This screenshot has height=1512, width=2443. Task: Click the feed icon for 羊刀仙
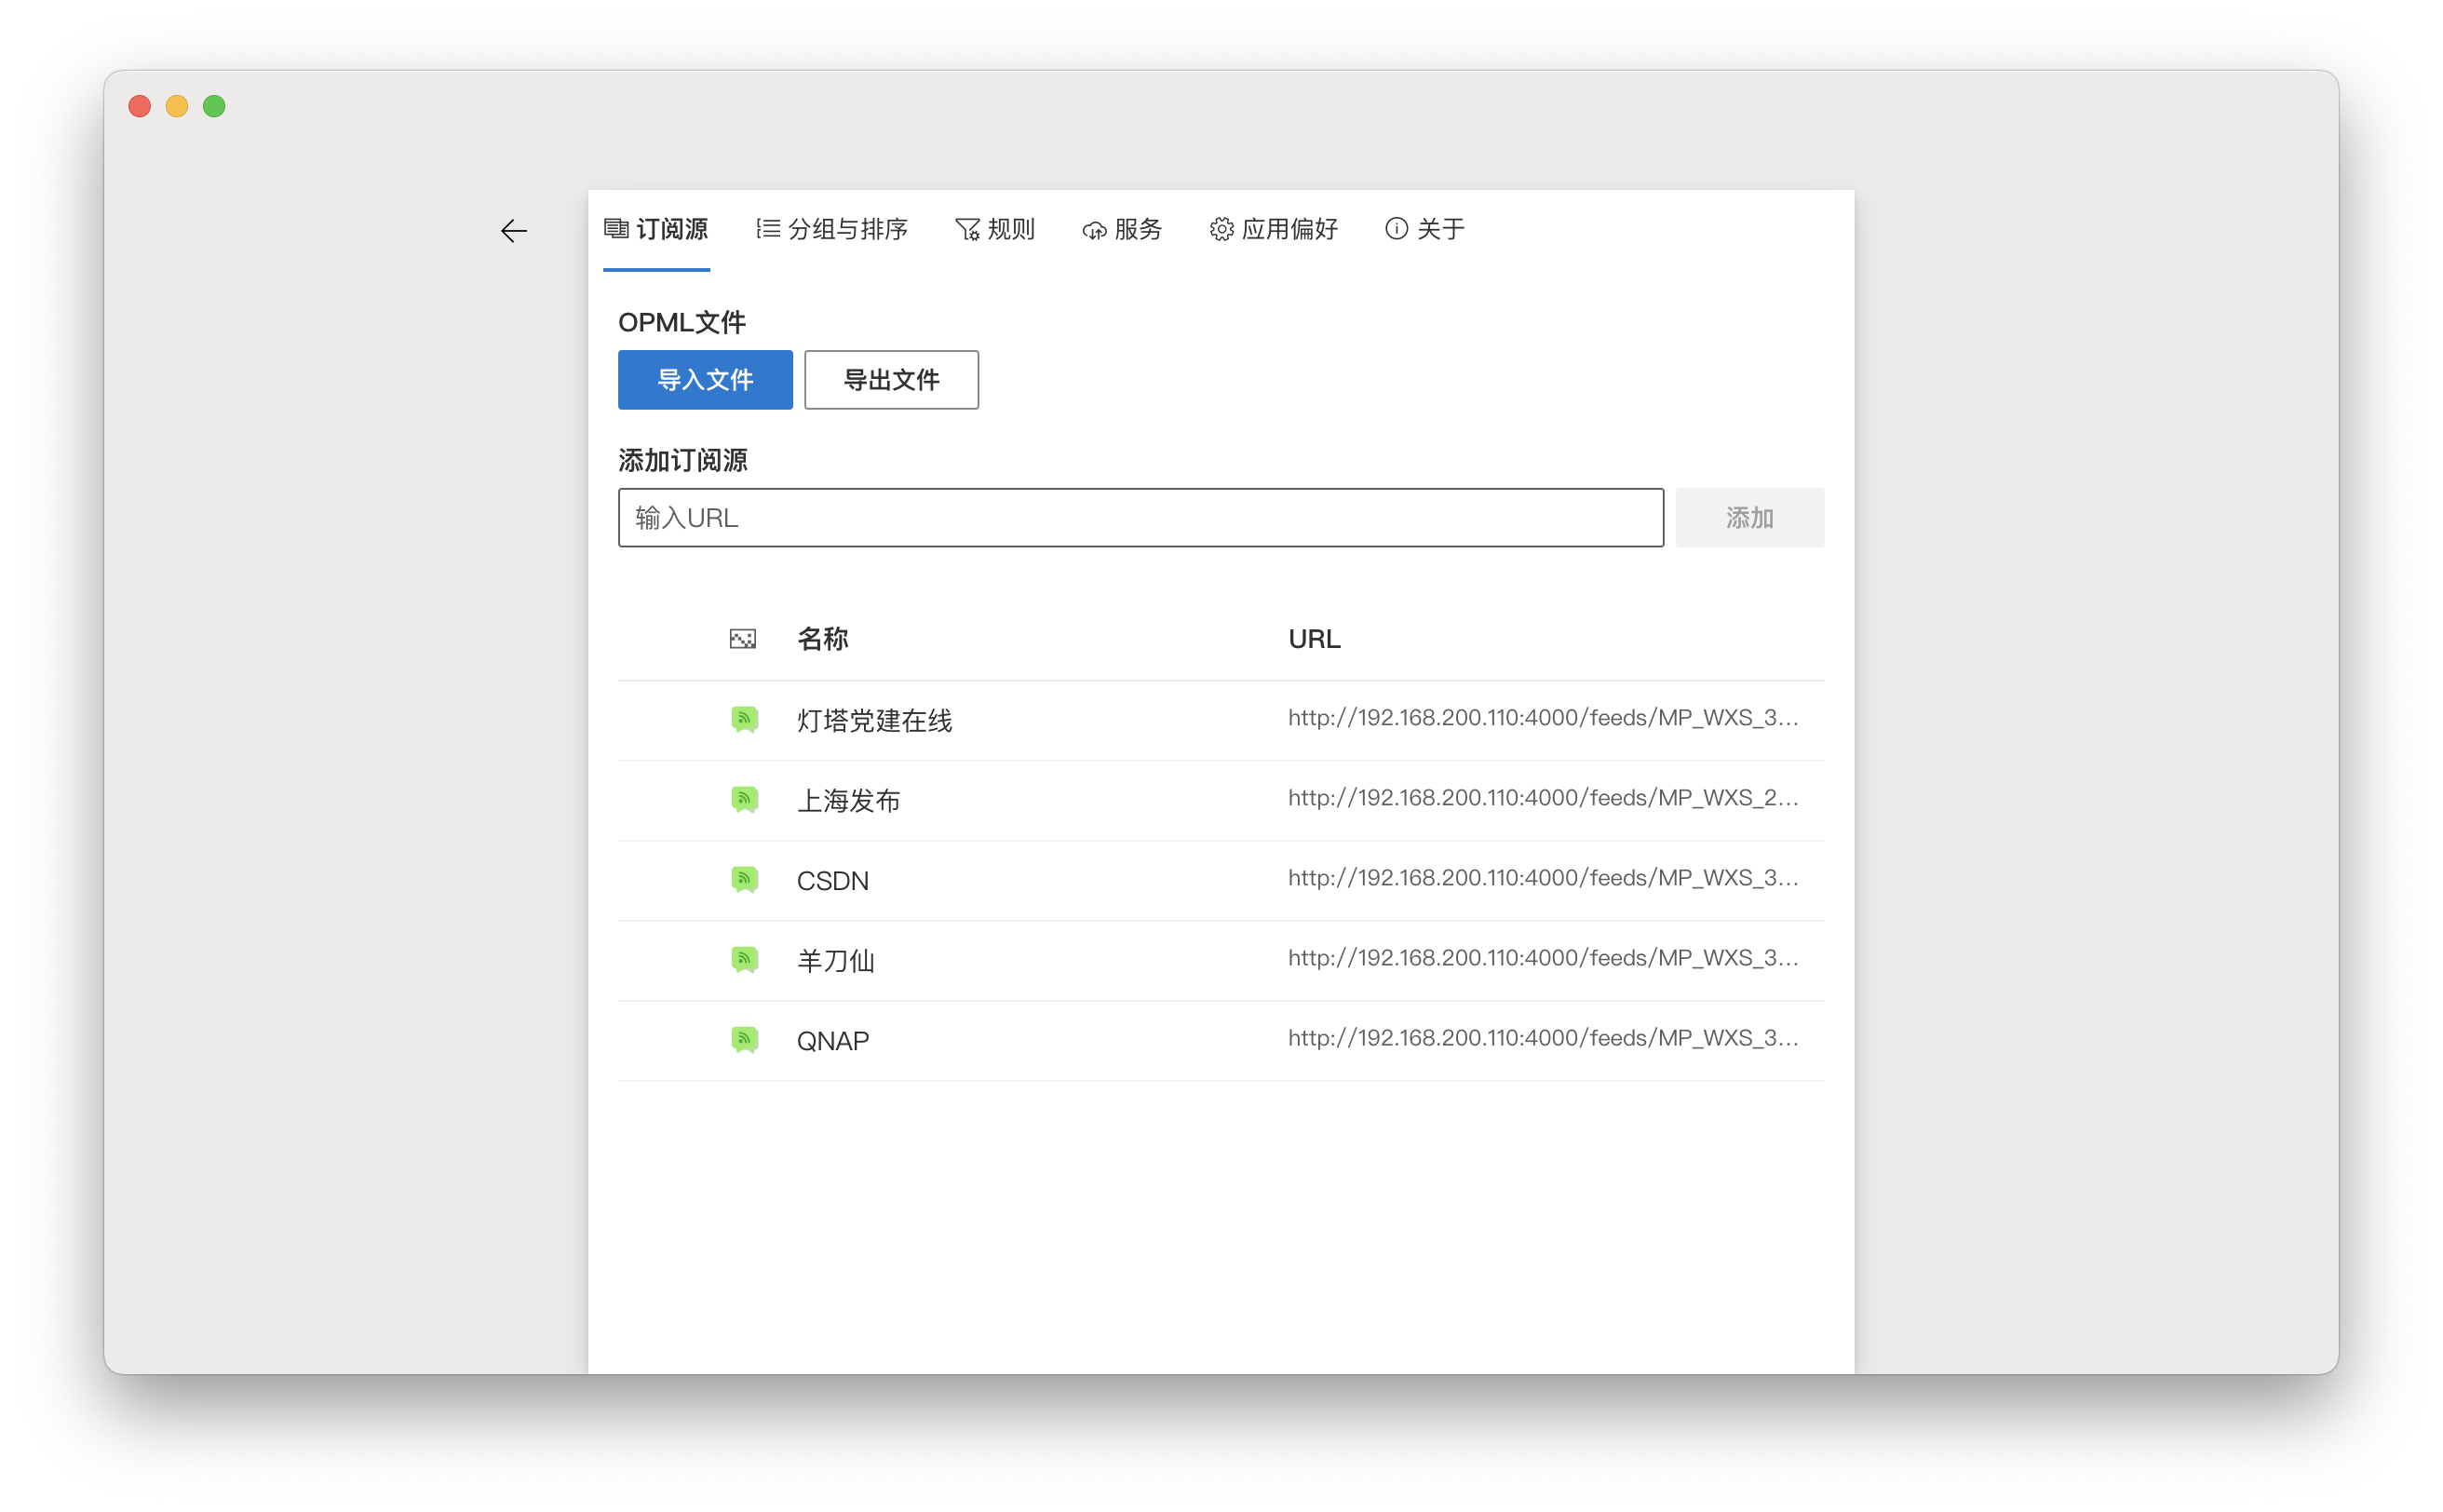(x=744, y=960)
